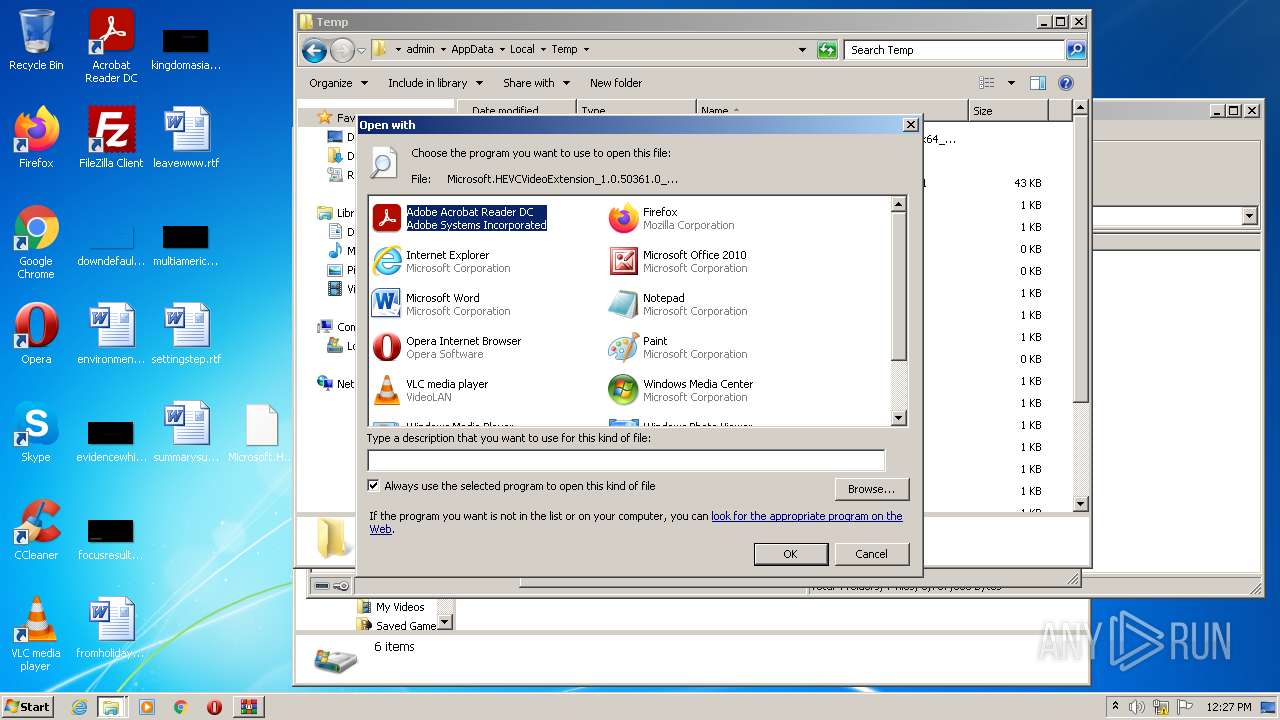
Task: Select VLC media player desktop shortcut
Action: coord(36,634)
